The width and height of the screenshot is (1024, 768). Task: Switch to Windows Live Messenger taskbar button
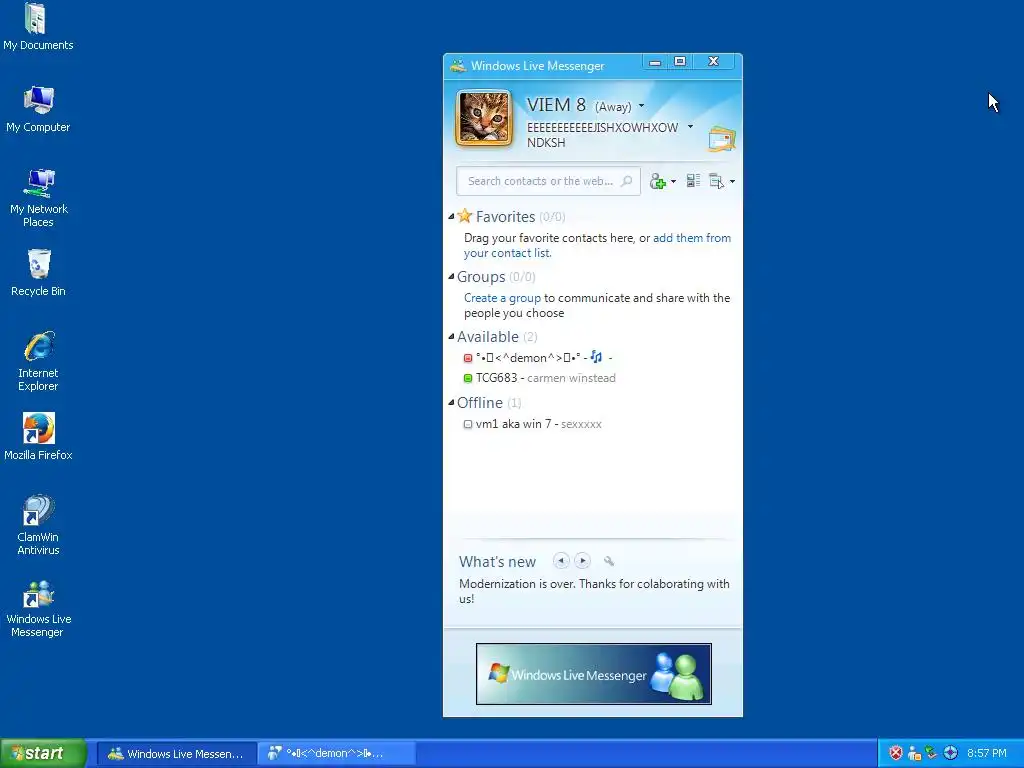coord(176,754)
